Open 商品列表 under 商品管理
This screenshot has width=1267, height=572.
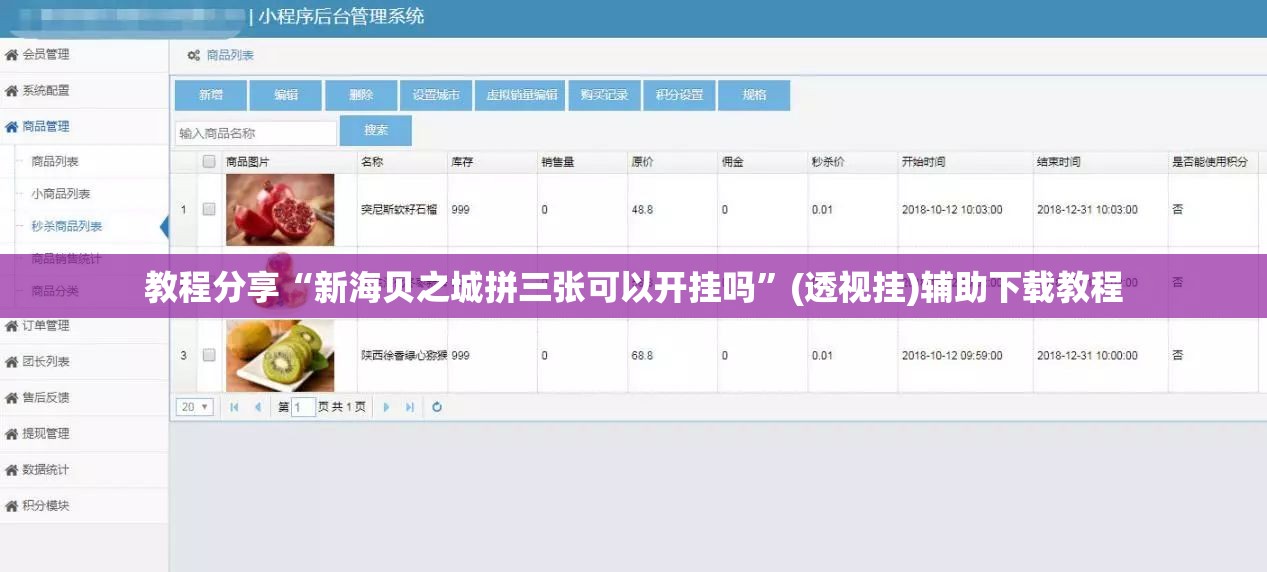(x=55, y=161)
